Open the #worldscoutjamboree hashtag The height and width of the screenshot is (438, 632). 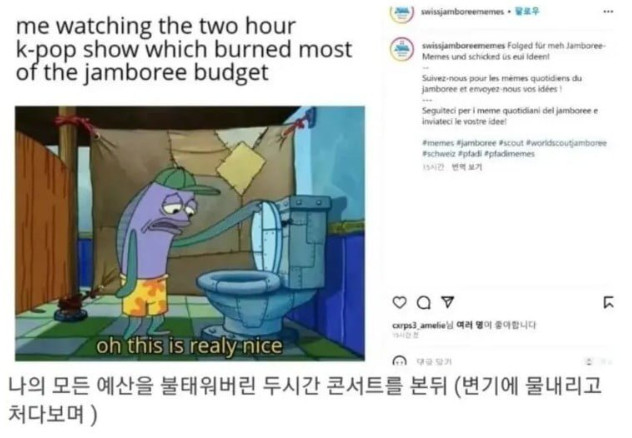pyautogui.click(x=566, y=143)
